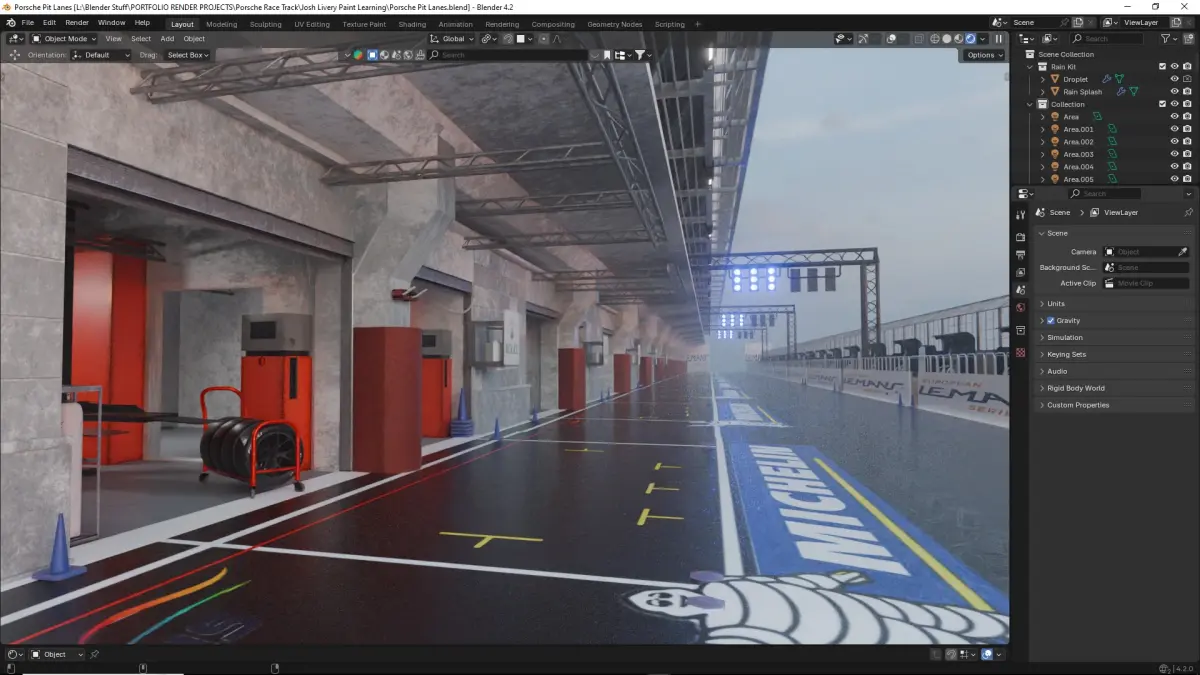Open Orientation Default dropdown
1200x675 pixels.
[101, 55]
